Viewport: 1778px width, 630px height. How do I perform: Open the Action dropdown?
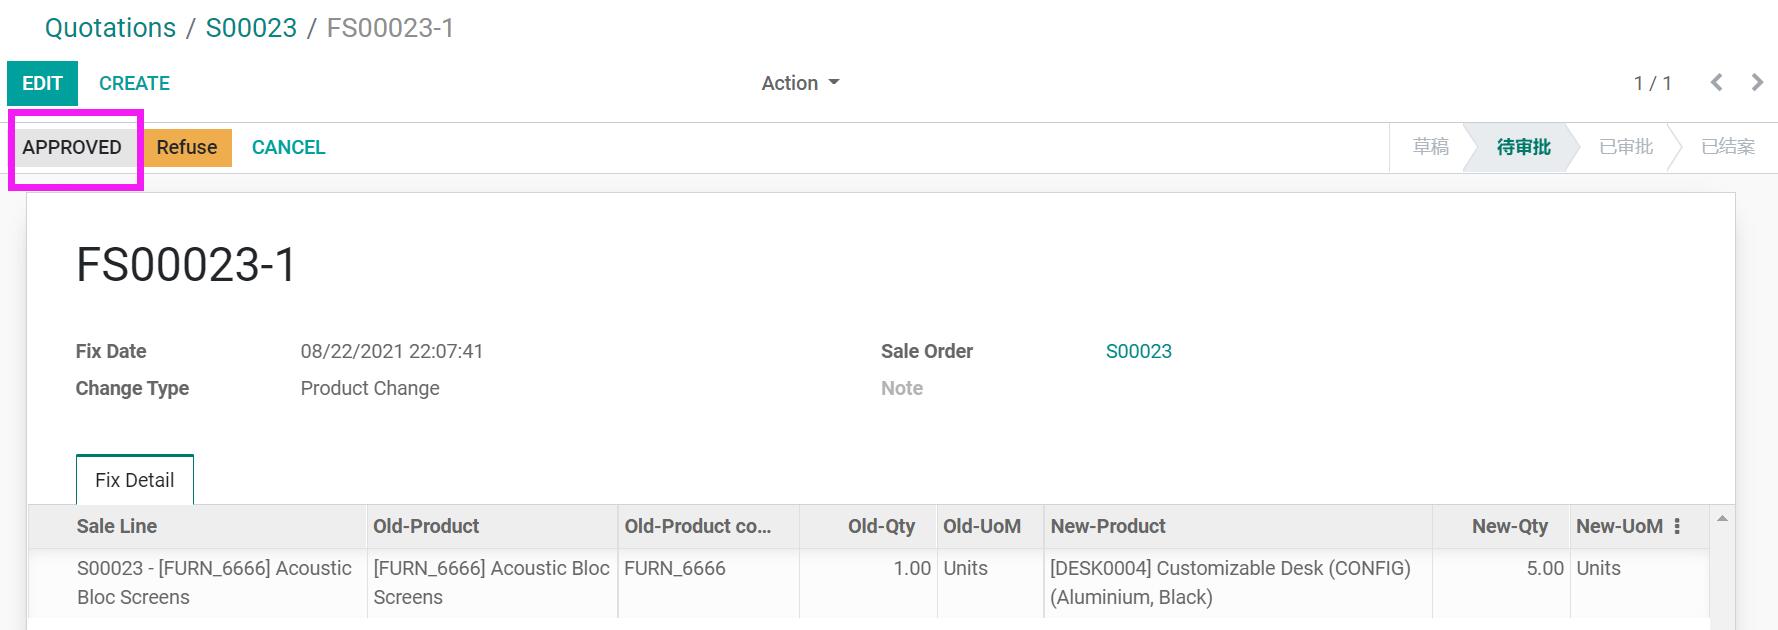coord(800,83)
